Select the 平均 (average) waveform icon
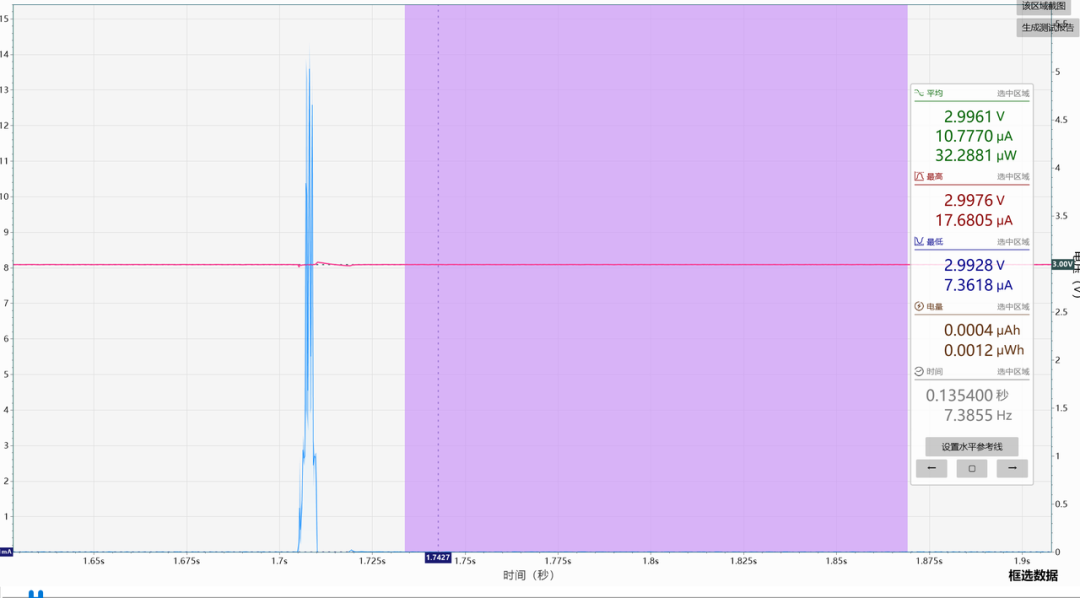 tap(921, 91)
